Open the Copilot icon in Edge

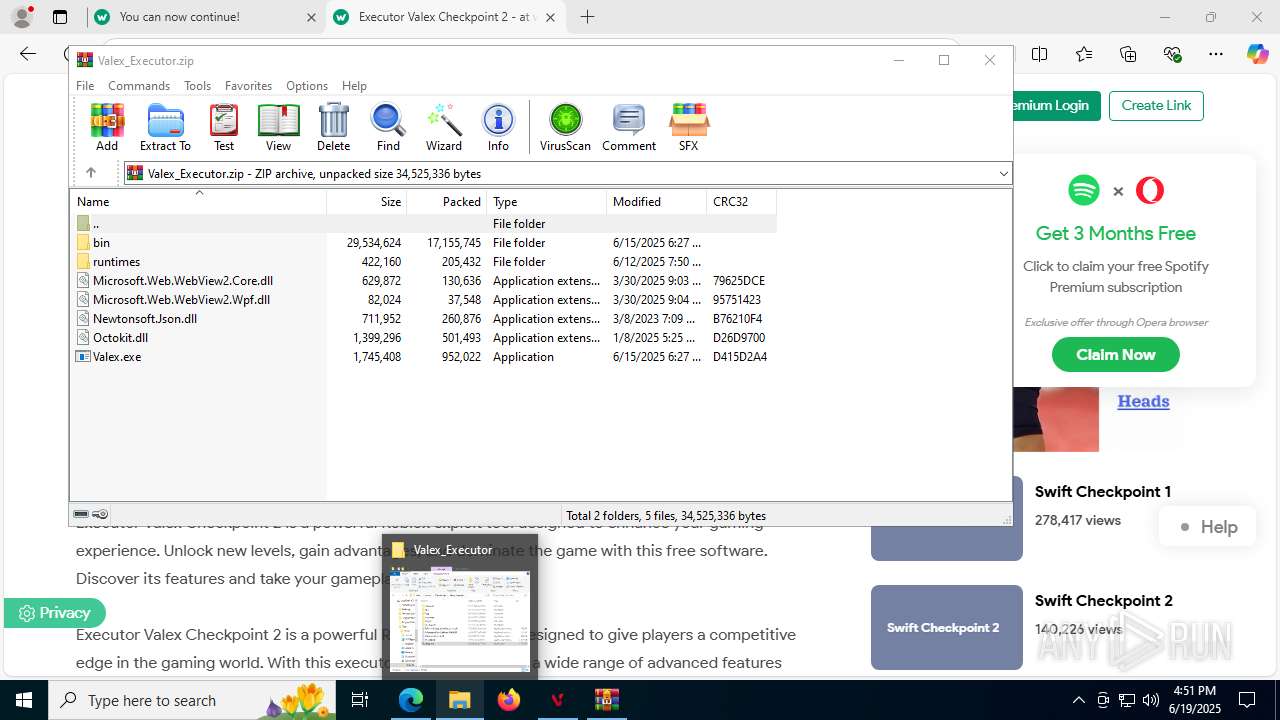click(x=1257, y=54)
